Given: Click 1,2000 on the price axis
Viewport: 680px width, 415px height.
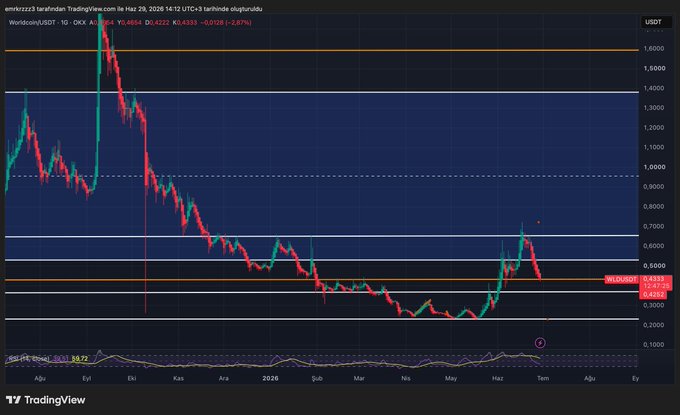Looking at the screenshot, I should click(x=654, y=127).
